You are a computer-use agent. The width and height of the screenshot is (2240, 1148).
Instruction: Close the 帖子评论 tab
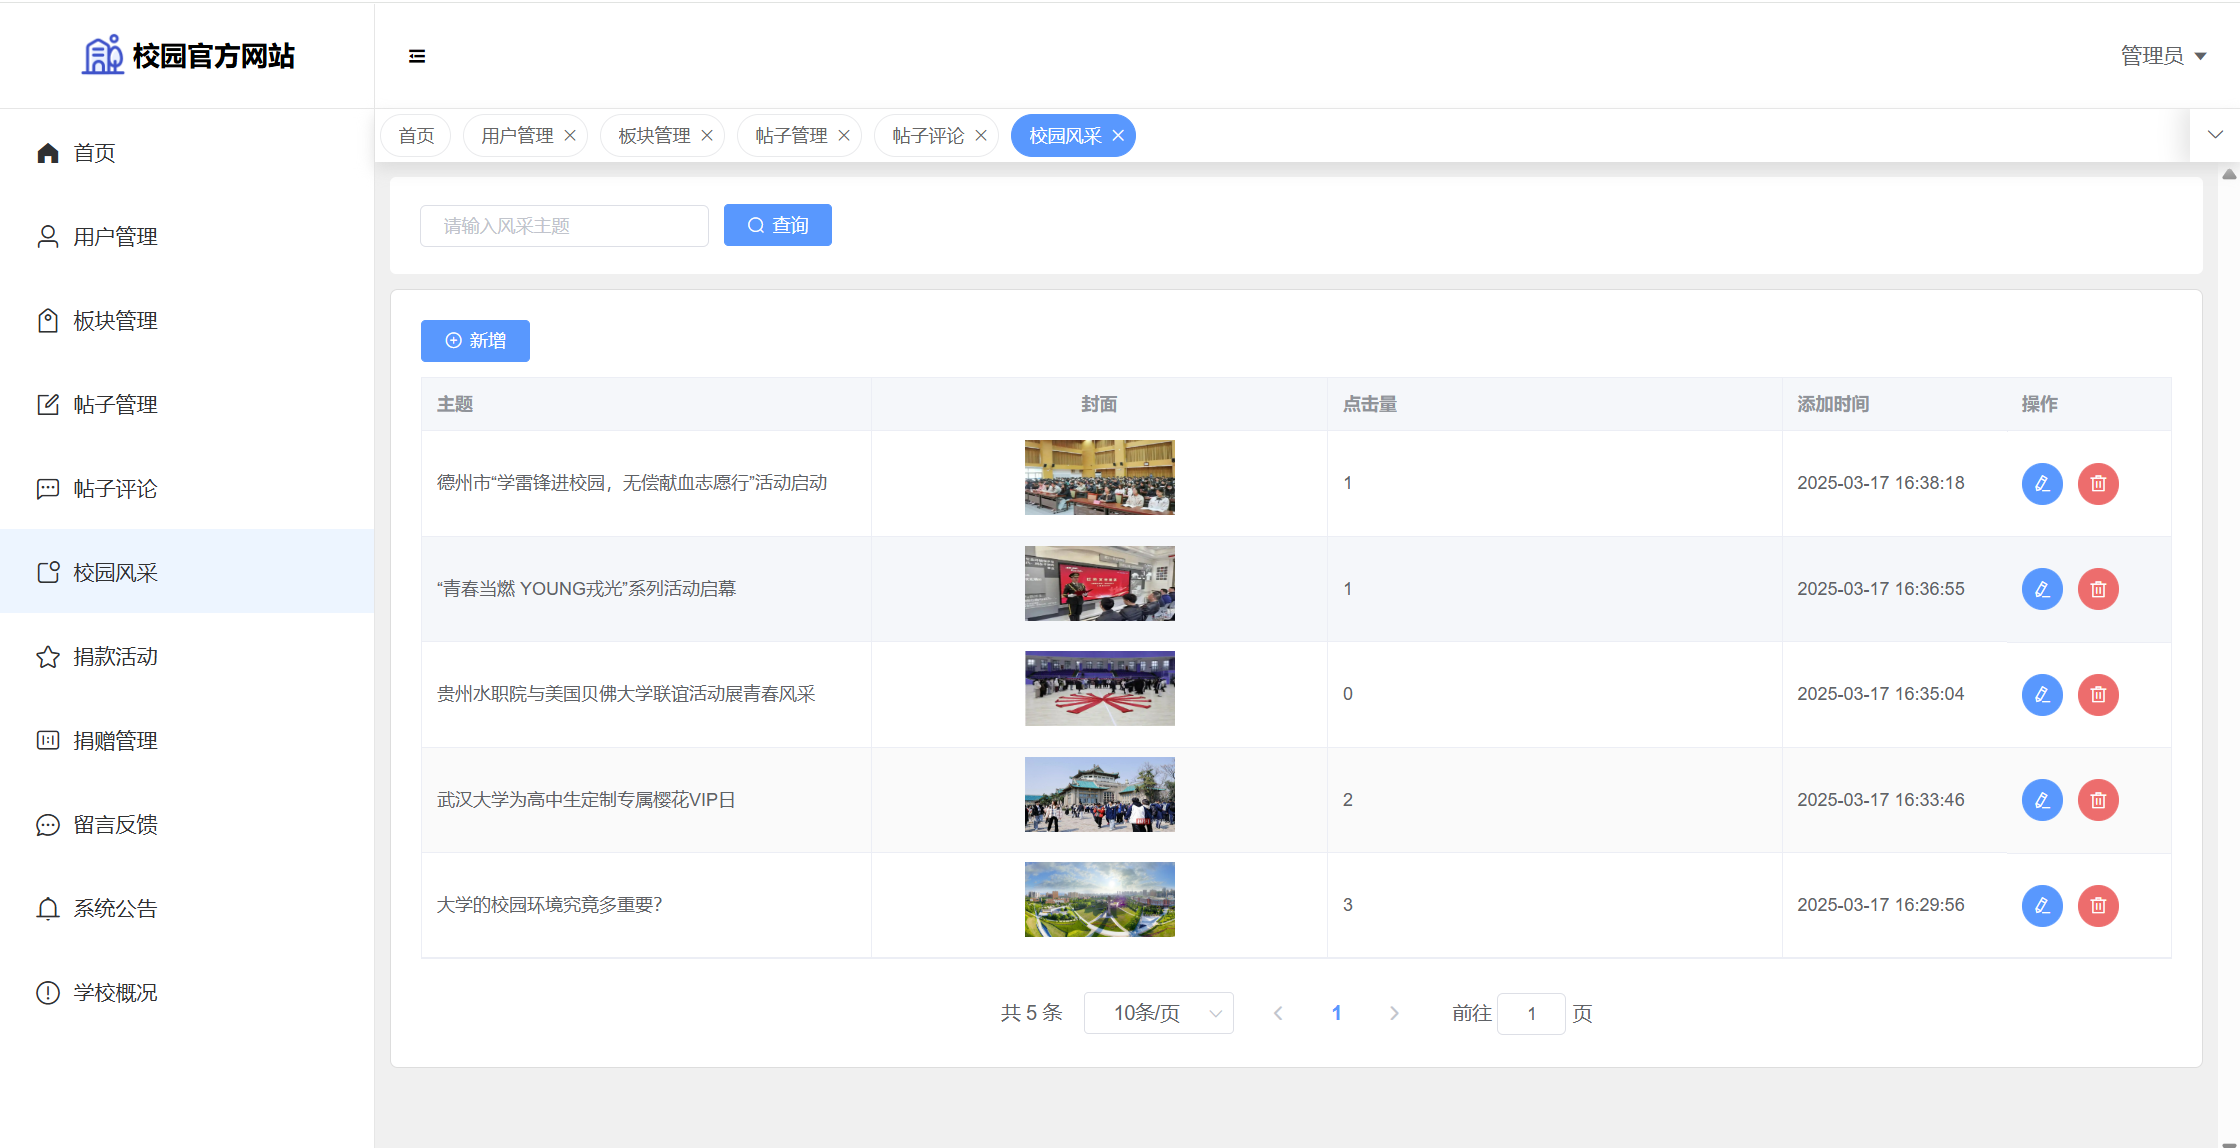(981, 136)
